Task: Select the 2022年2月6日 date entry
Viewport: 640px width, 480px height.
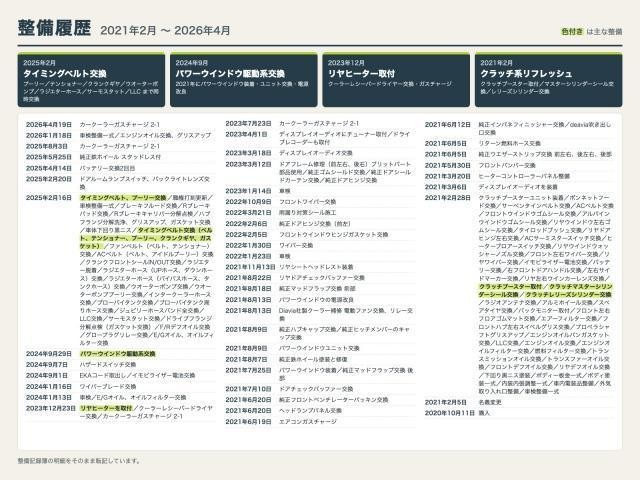Action: coord(246,224)
